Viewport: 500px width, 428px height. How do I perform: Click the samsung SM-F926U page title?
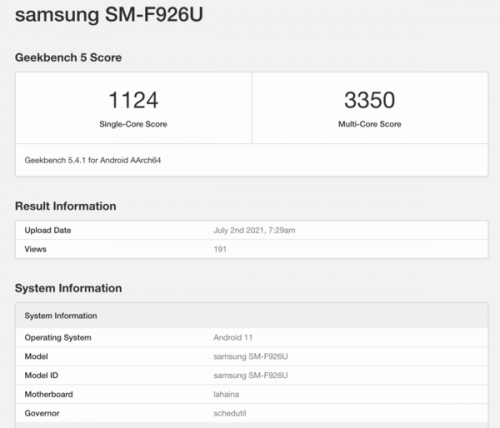109,15
